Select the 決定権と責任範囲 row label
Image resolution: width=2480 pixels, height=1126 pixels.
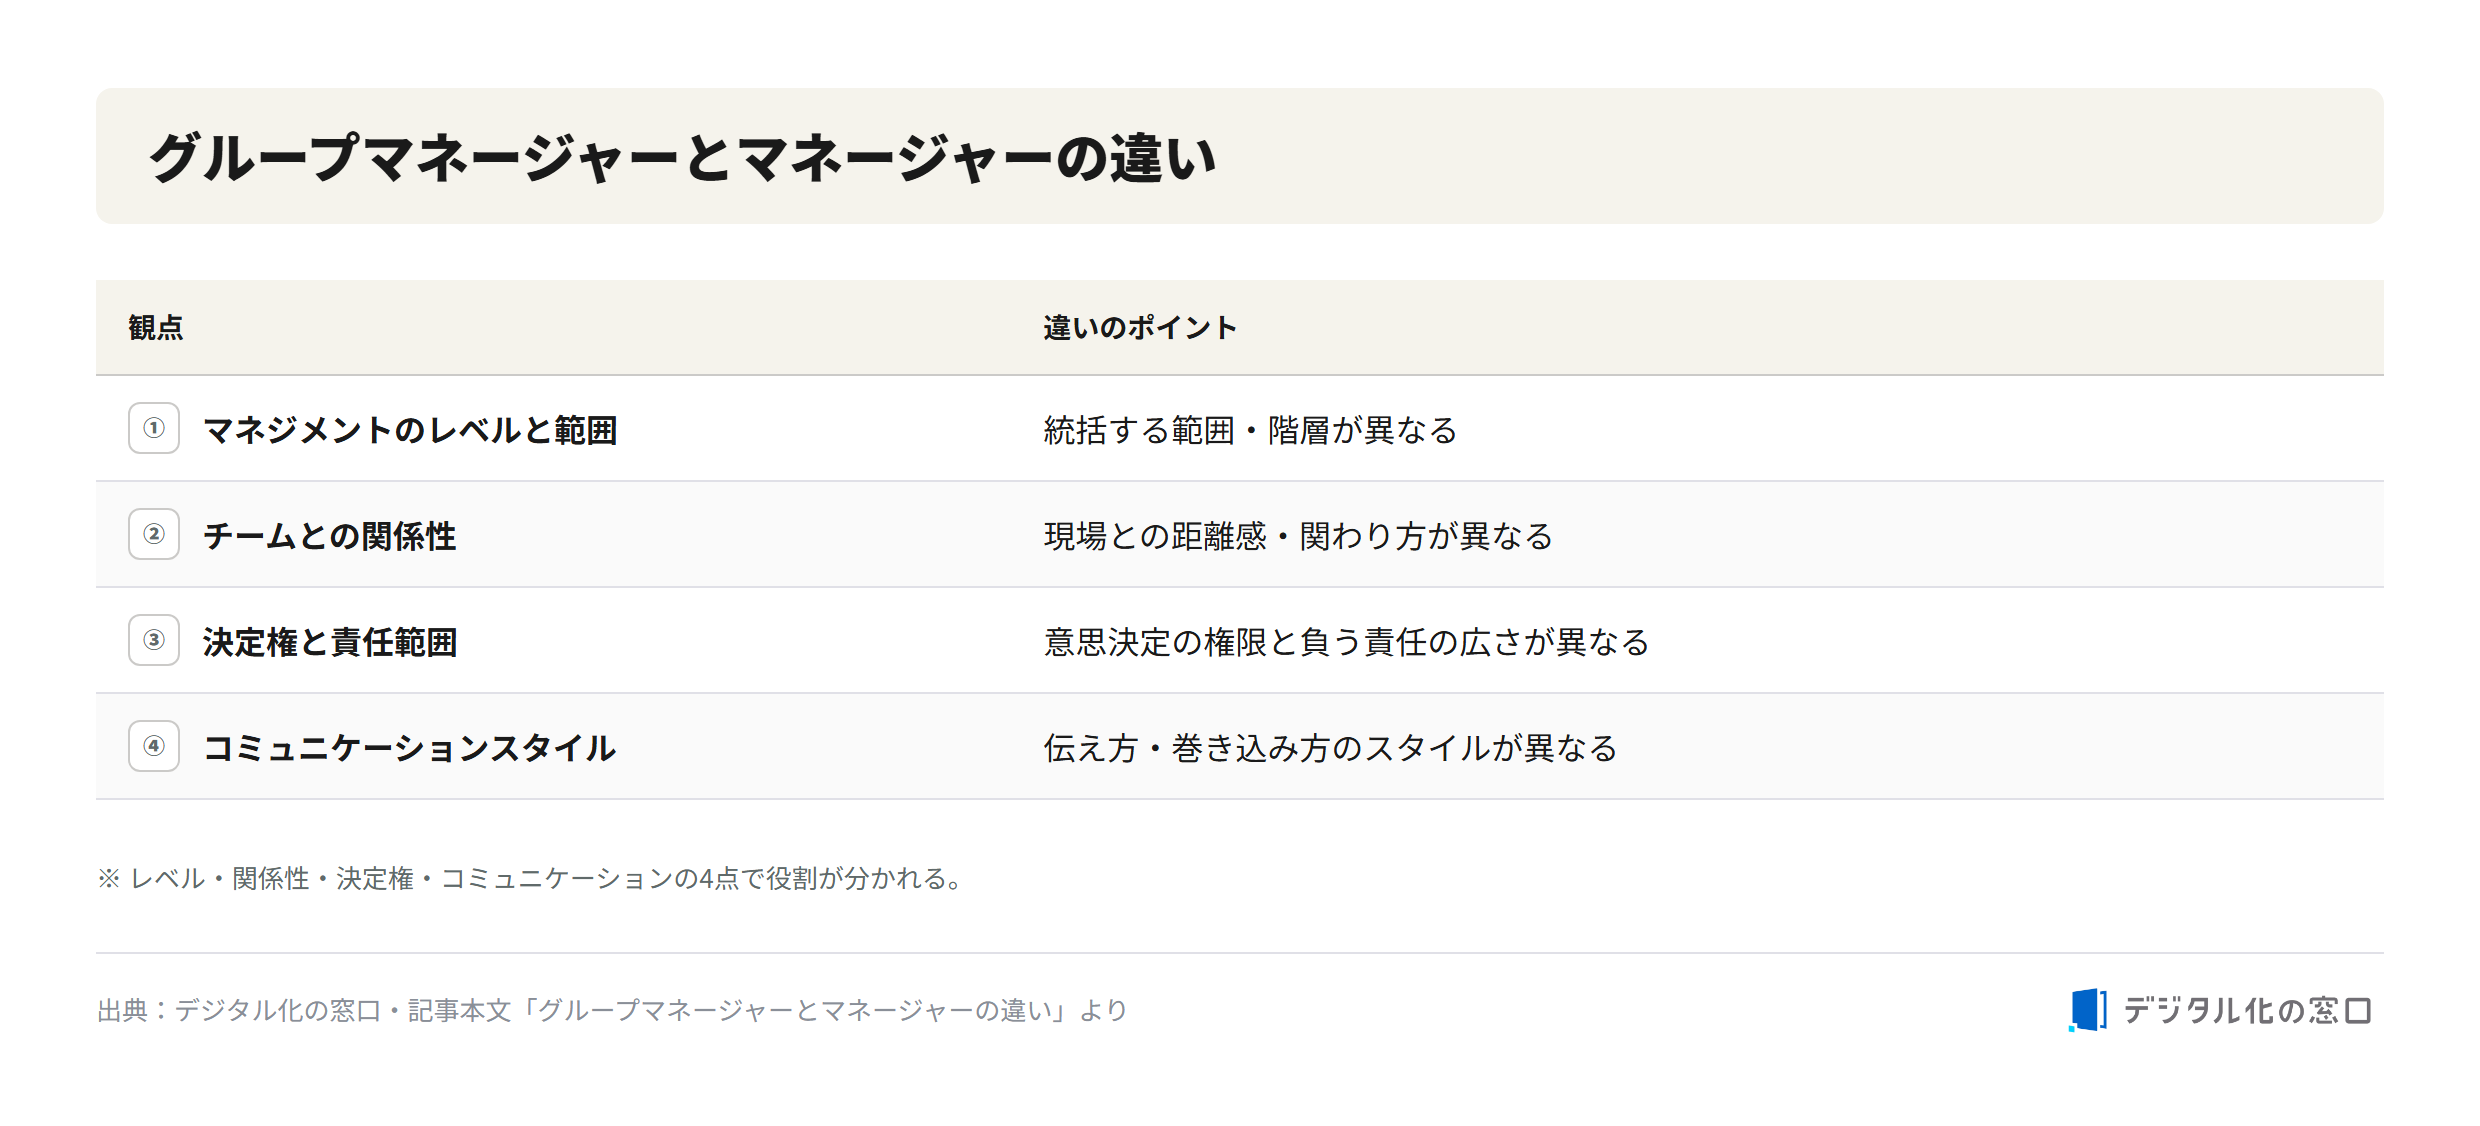coord(330,642)
